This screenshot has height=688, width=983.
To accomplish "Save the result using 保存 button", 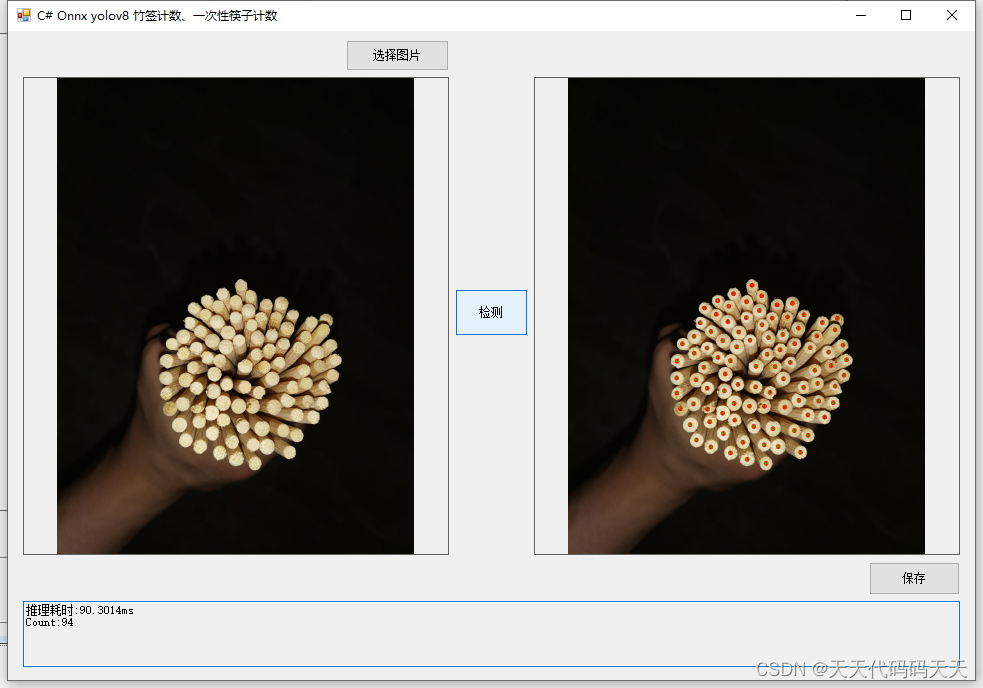I will [913, 578].
